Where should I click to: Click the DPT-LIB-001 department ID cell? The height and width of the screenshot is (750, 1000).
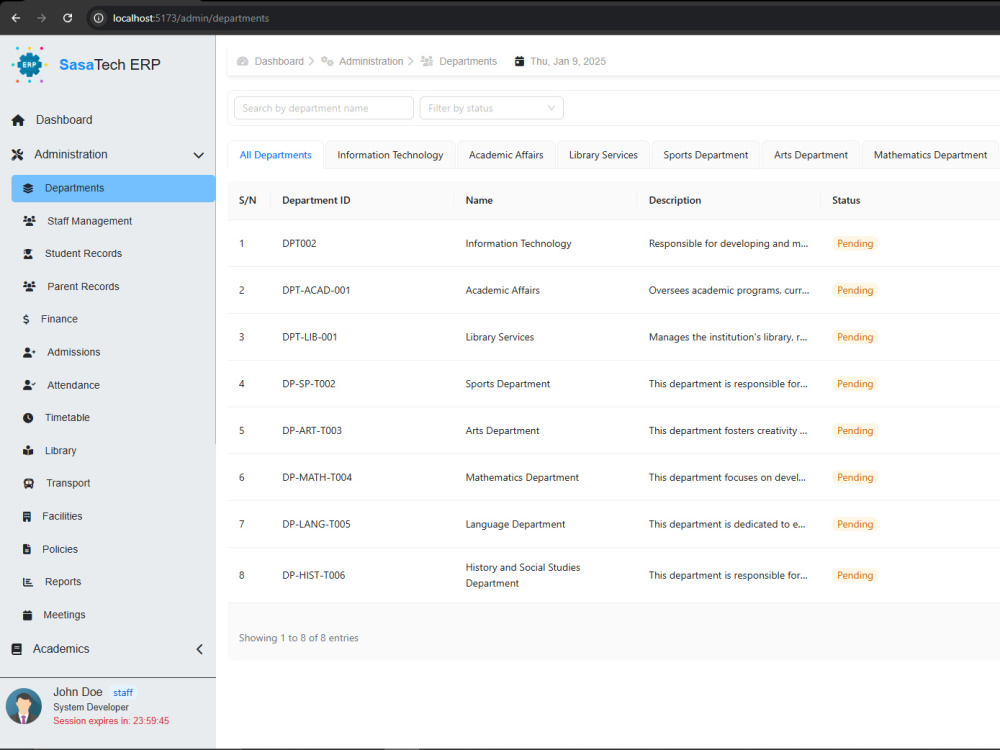(310, 337)
